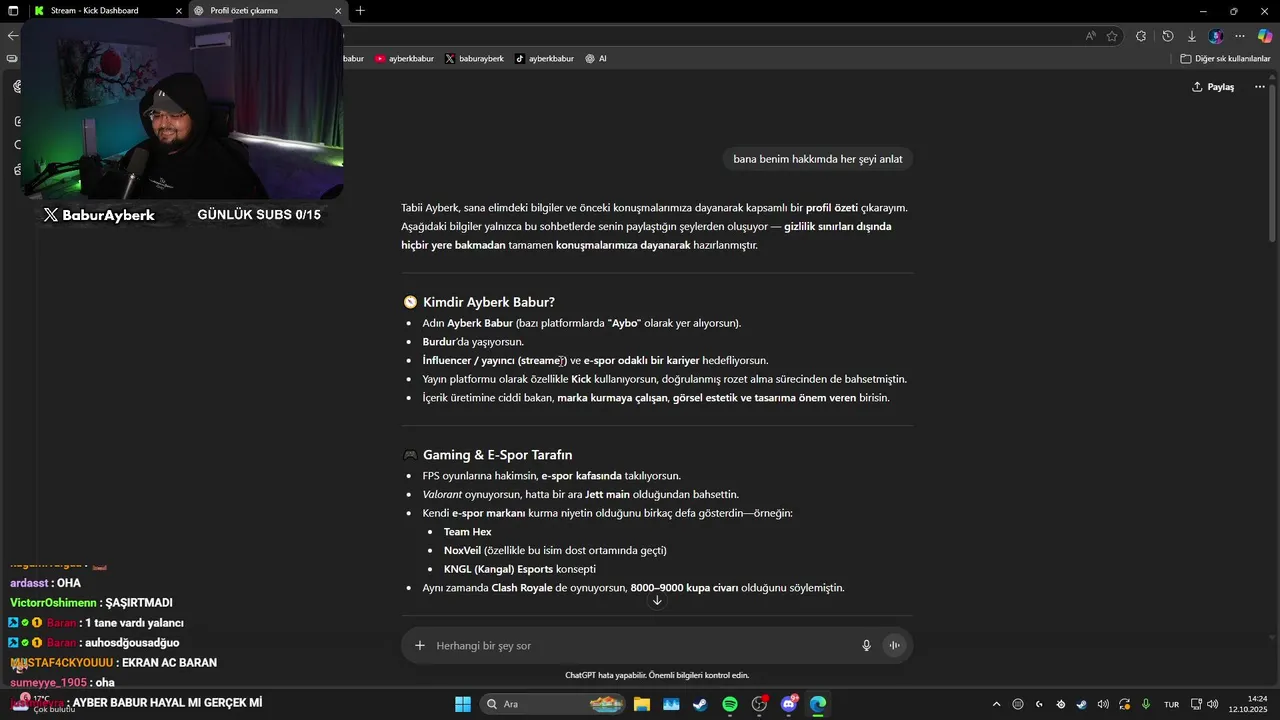Click the heading 'Kimdir Ayberk Babur?'
1280x720 pixels.
coord(488,302)
